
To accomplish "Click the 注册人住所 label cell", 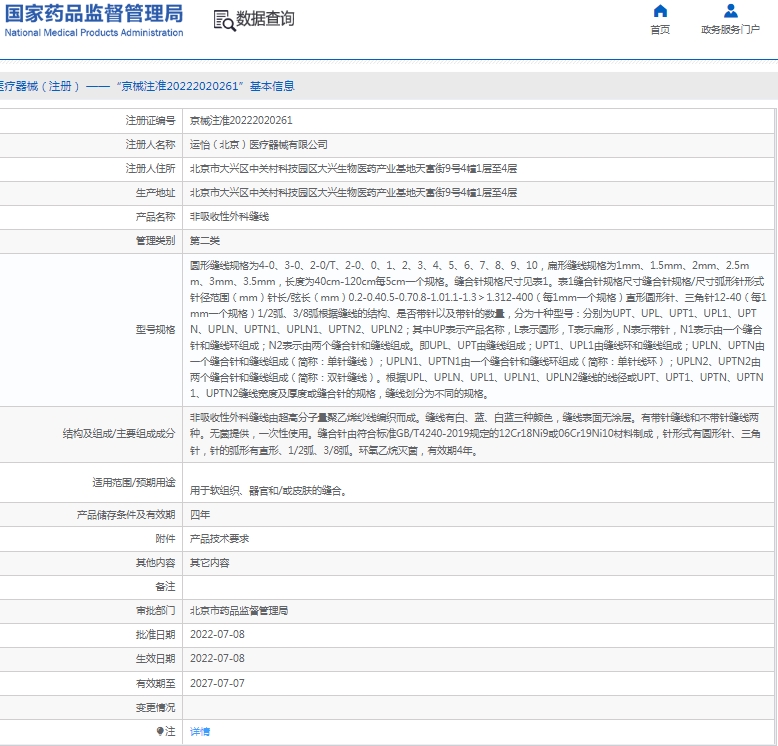I will [x=89, y=169].
